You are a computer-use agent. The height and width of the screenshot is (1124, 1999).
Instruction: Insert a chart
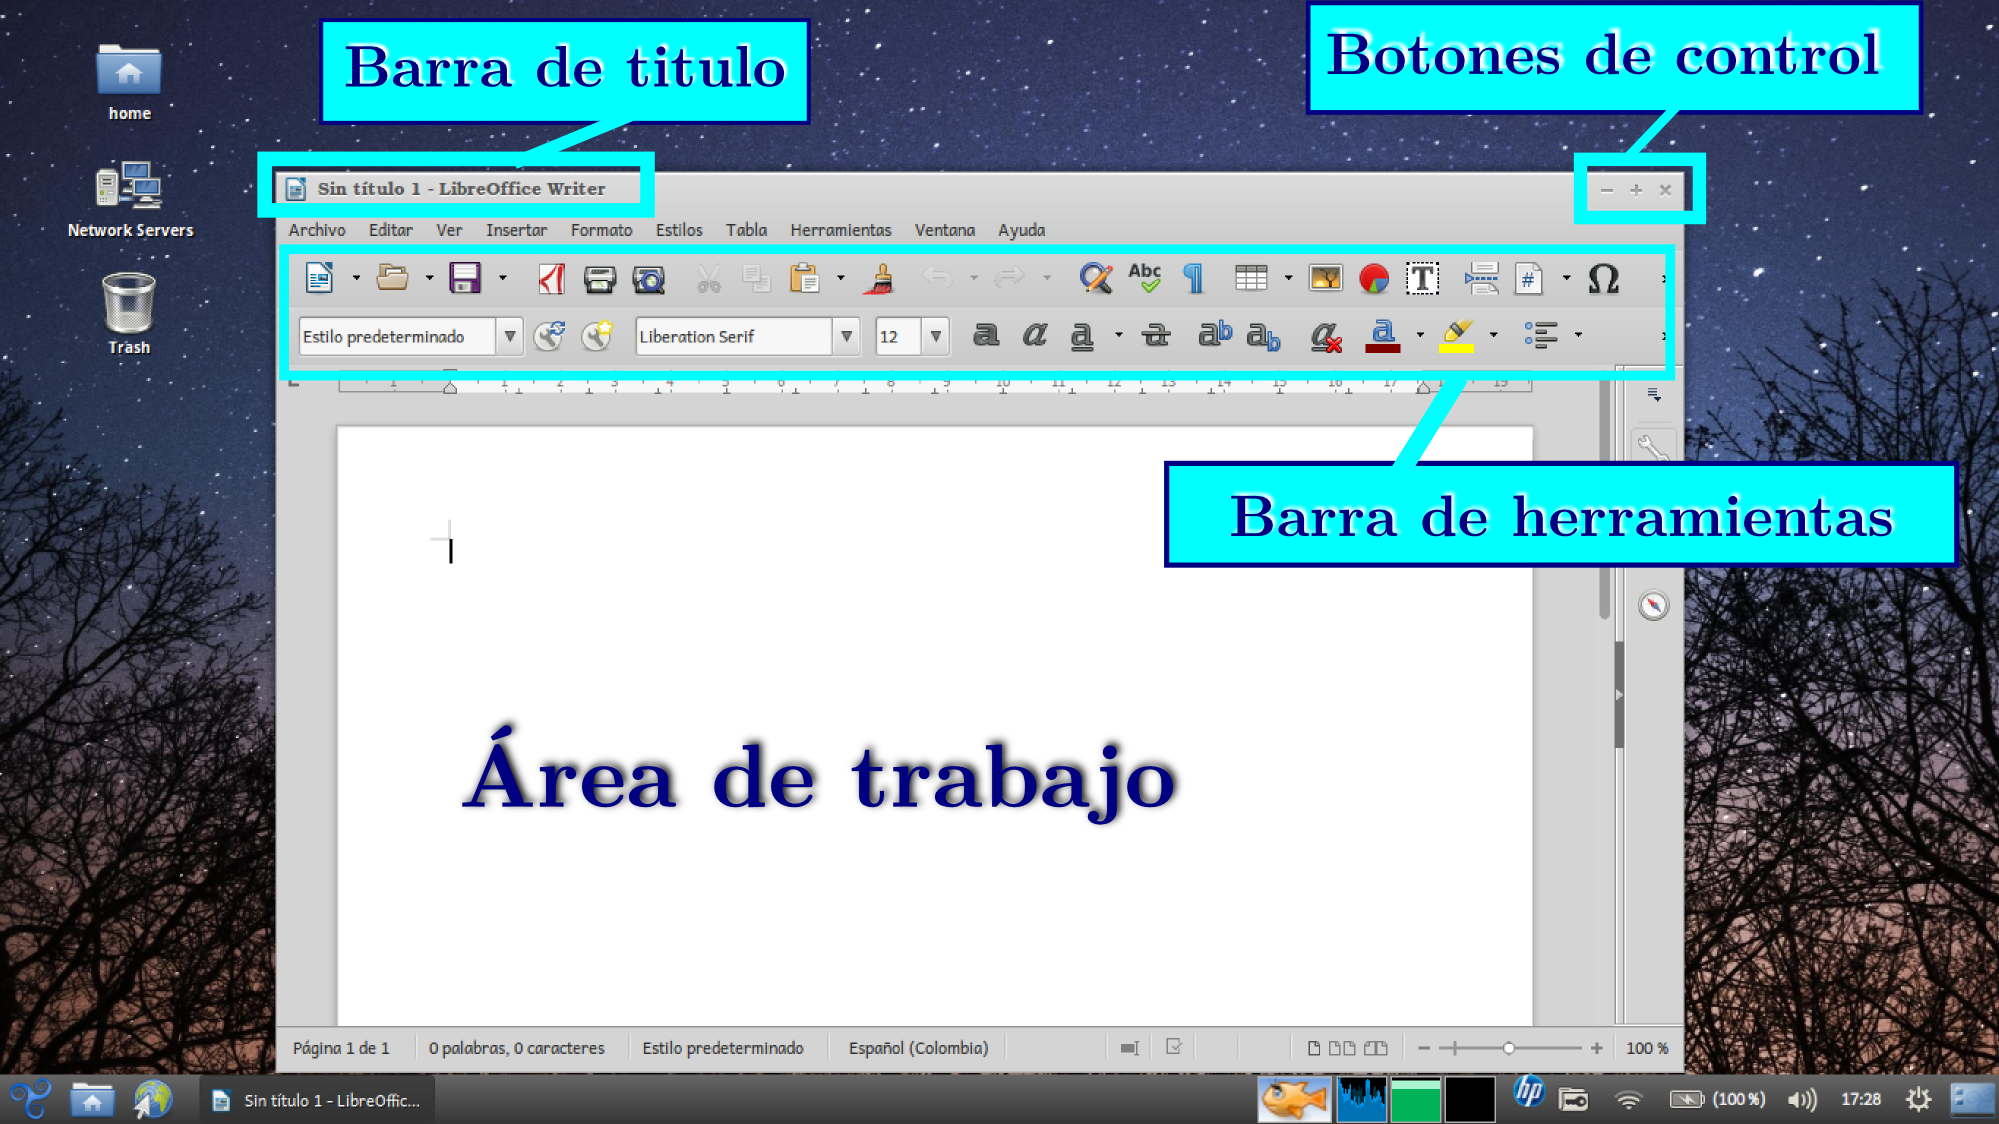tap(1374, 279)
